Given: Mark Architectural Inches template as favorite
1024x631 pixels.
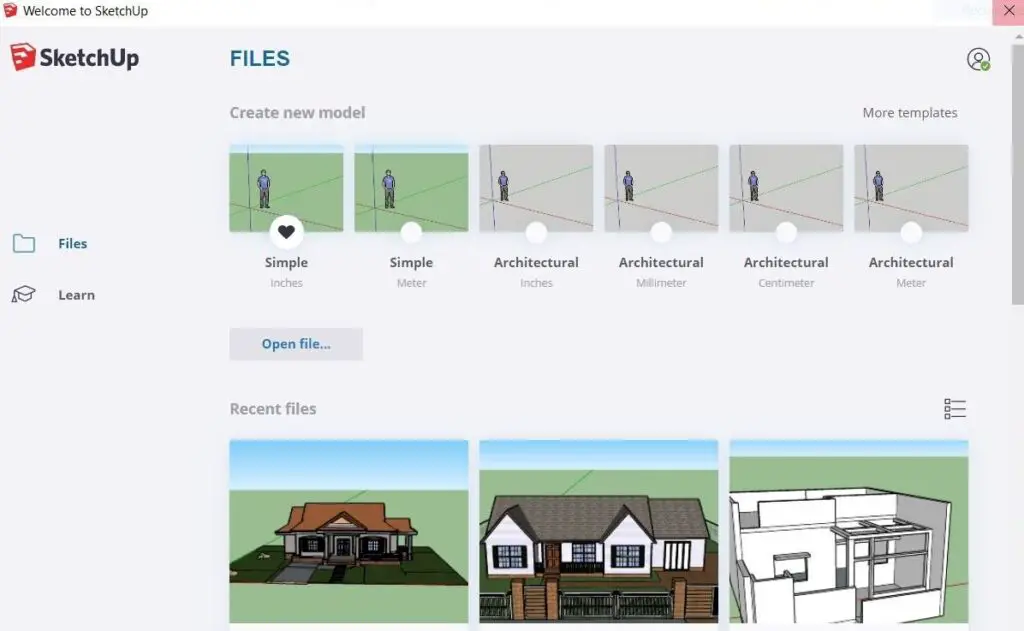Looking at the screenshot, I should (536, 232).
